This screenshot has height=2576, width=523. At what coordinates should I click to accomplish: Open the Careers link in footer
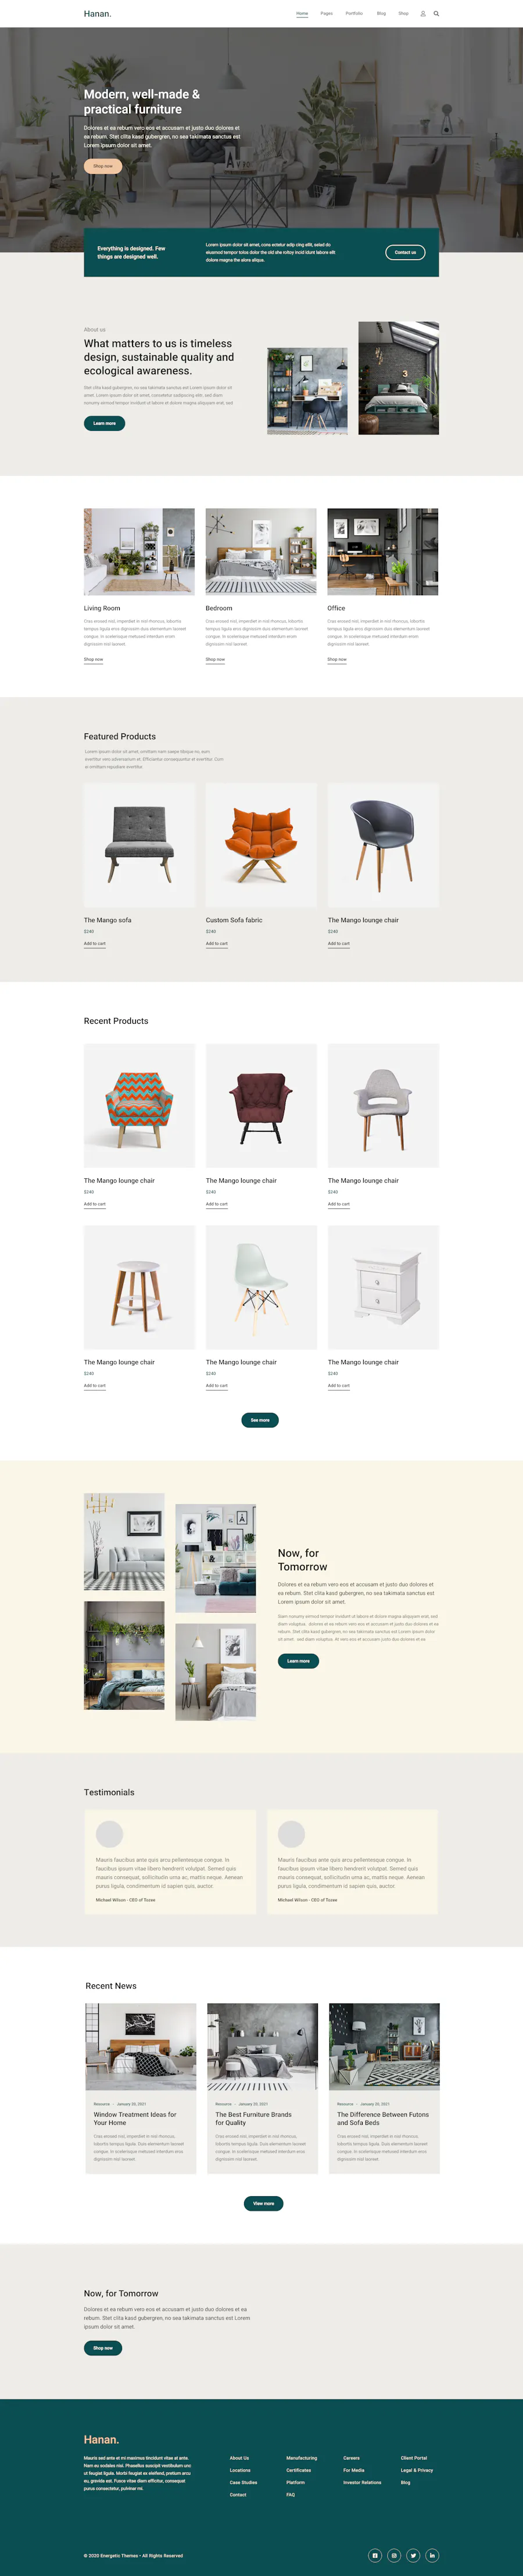pos(351,2457)
